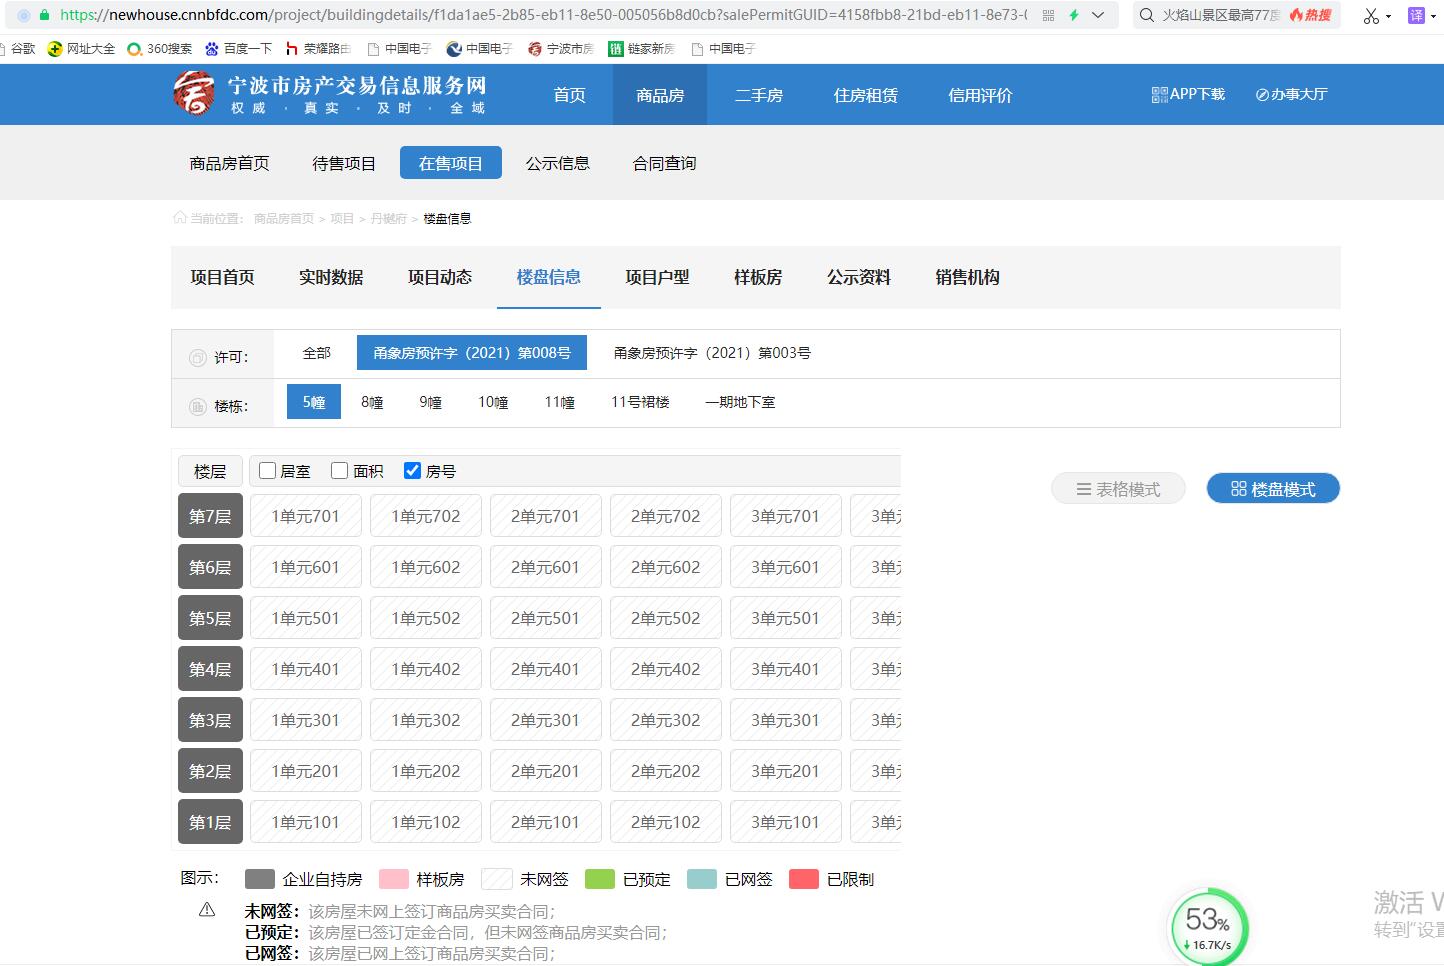Screen dimensions: 1444x966
Task: Switch to the 销售机构 tab
Action: 968,277
